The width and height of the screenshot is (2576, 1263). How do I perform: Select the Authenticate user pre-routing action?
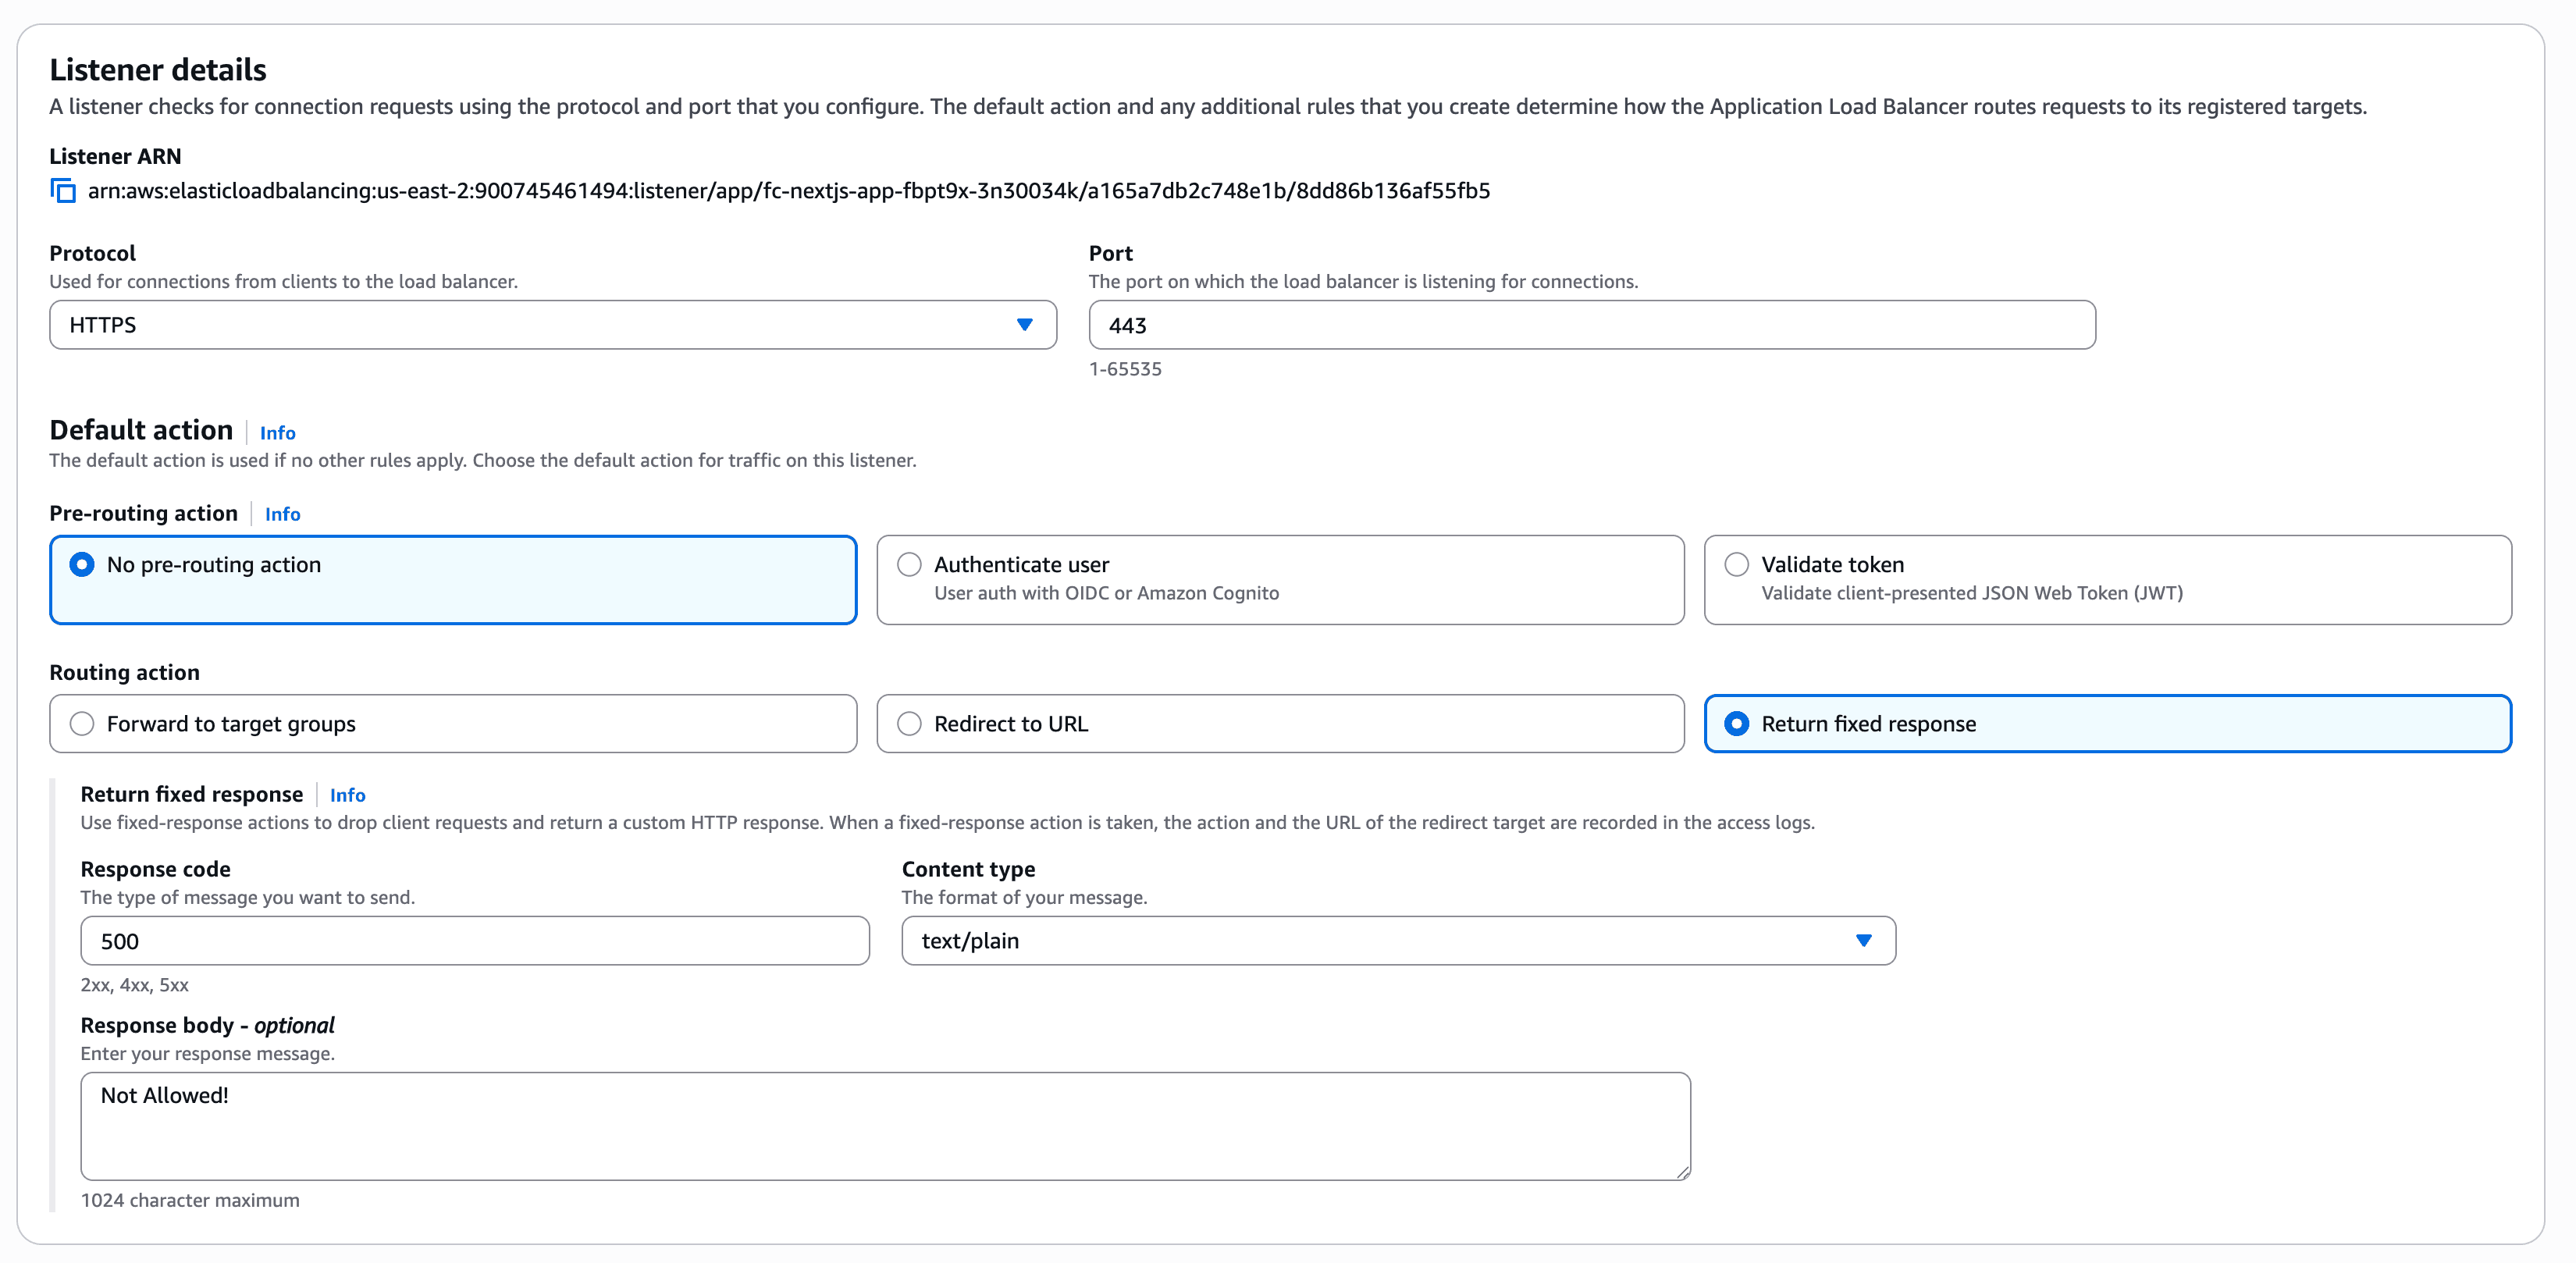click(909, 564)
